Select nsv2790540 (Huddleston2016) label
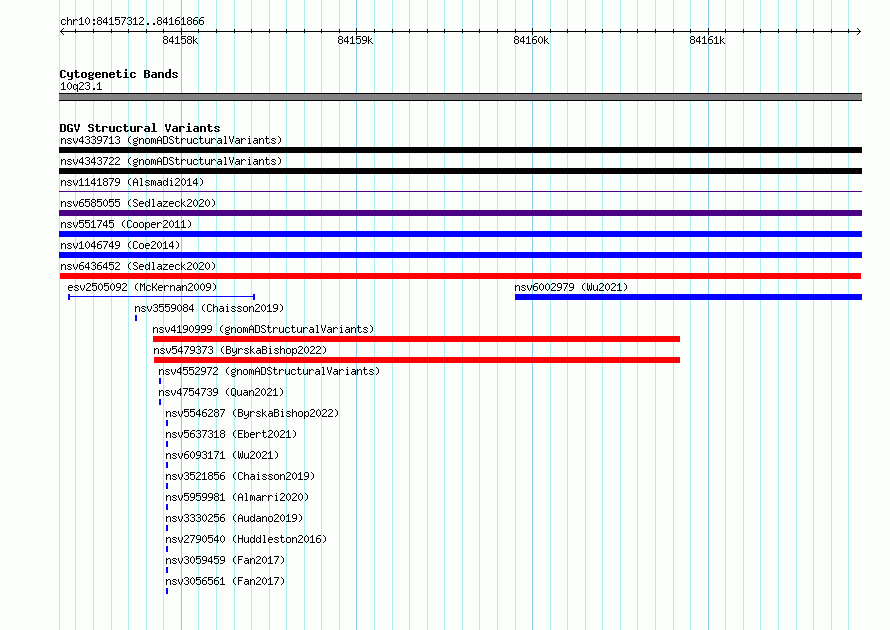 click(246, 539)
